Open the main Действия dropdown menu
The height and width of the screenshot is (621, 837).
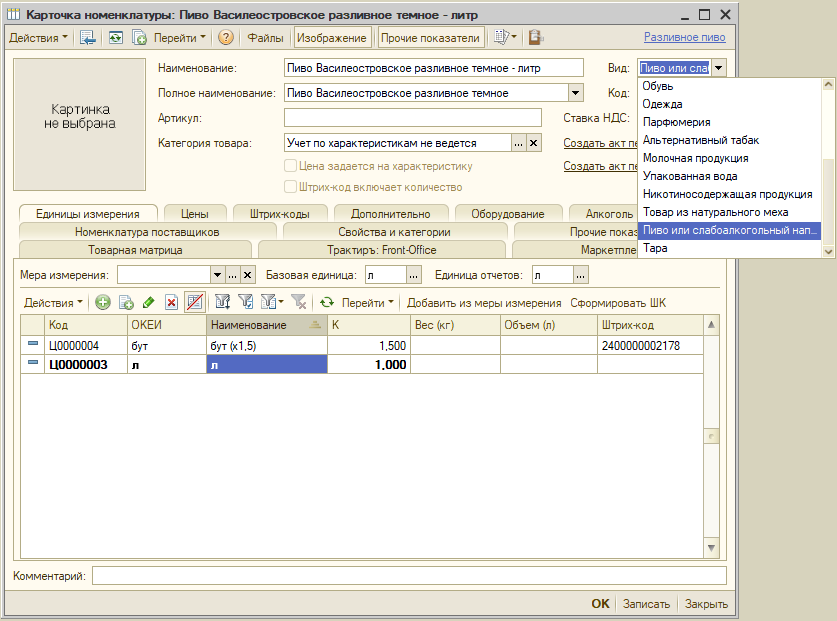tap(38, 38)
